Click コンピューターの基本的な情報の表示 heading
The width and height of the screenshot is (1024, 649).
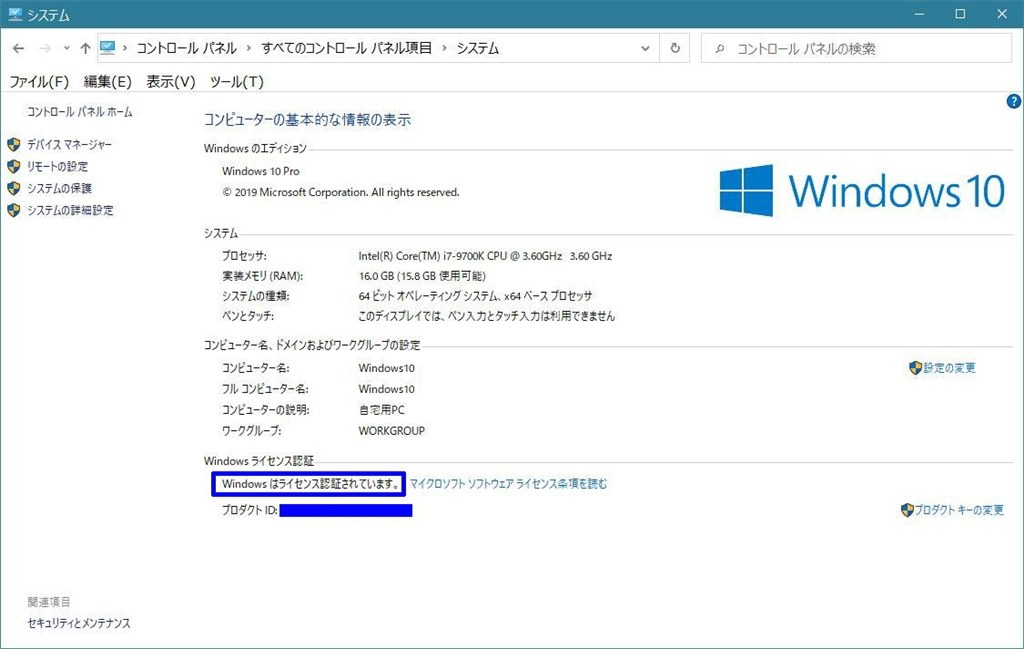(x=307, y=119)
